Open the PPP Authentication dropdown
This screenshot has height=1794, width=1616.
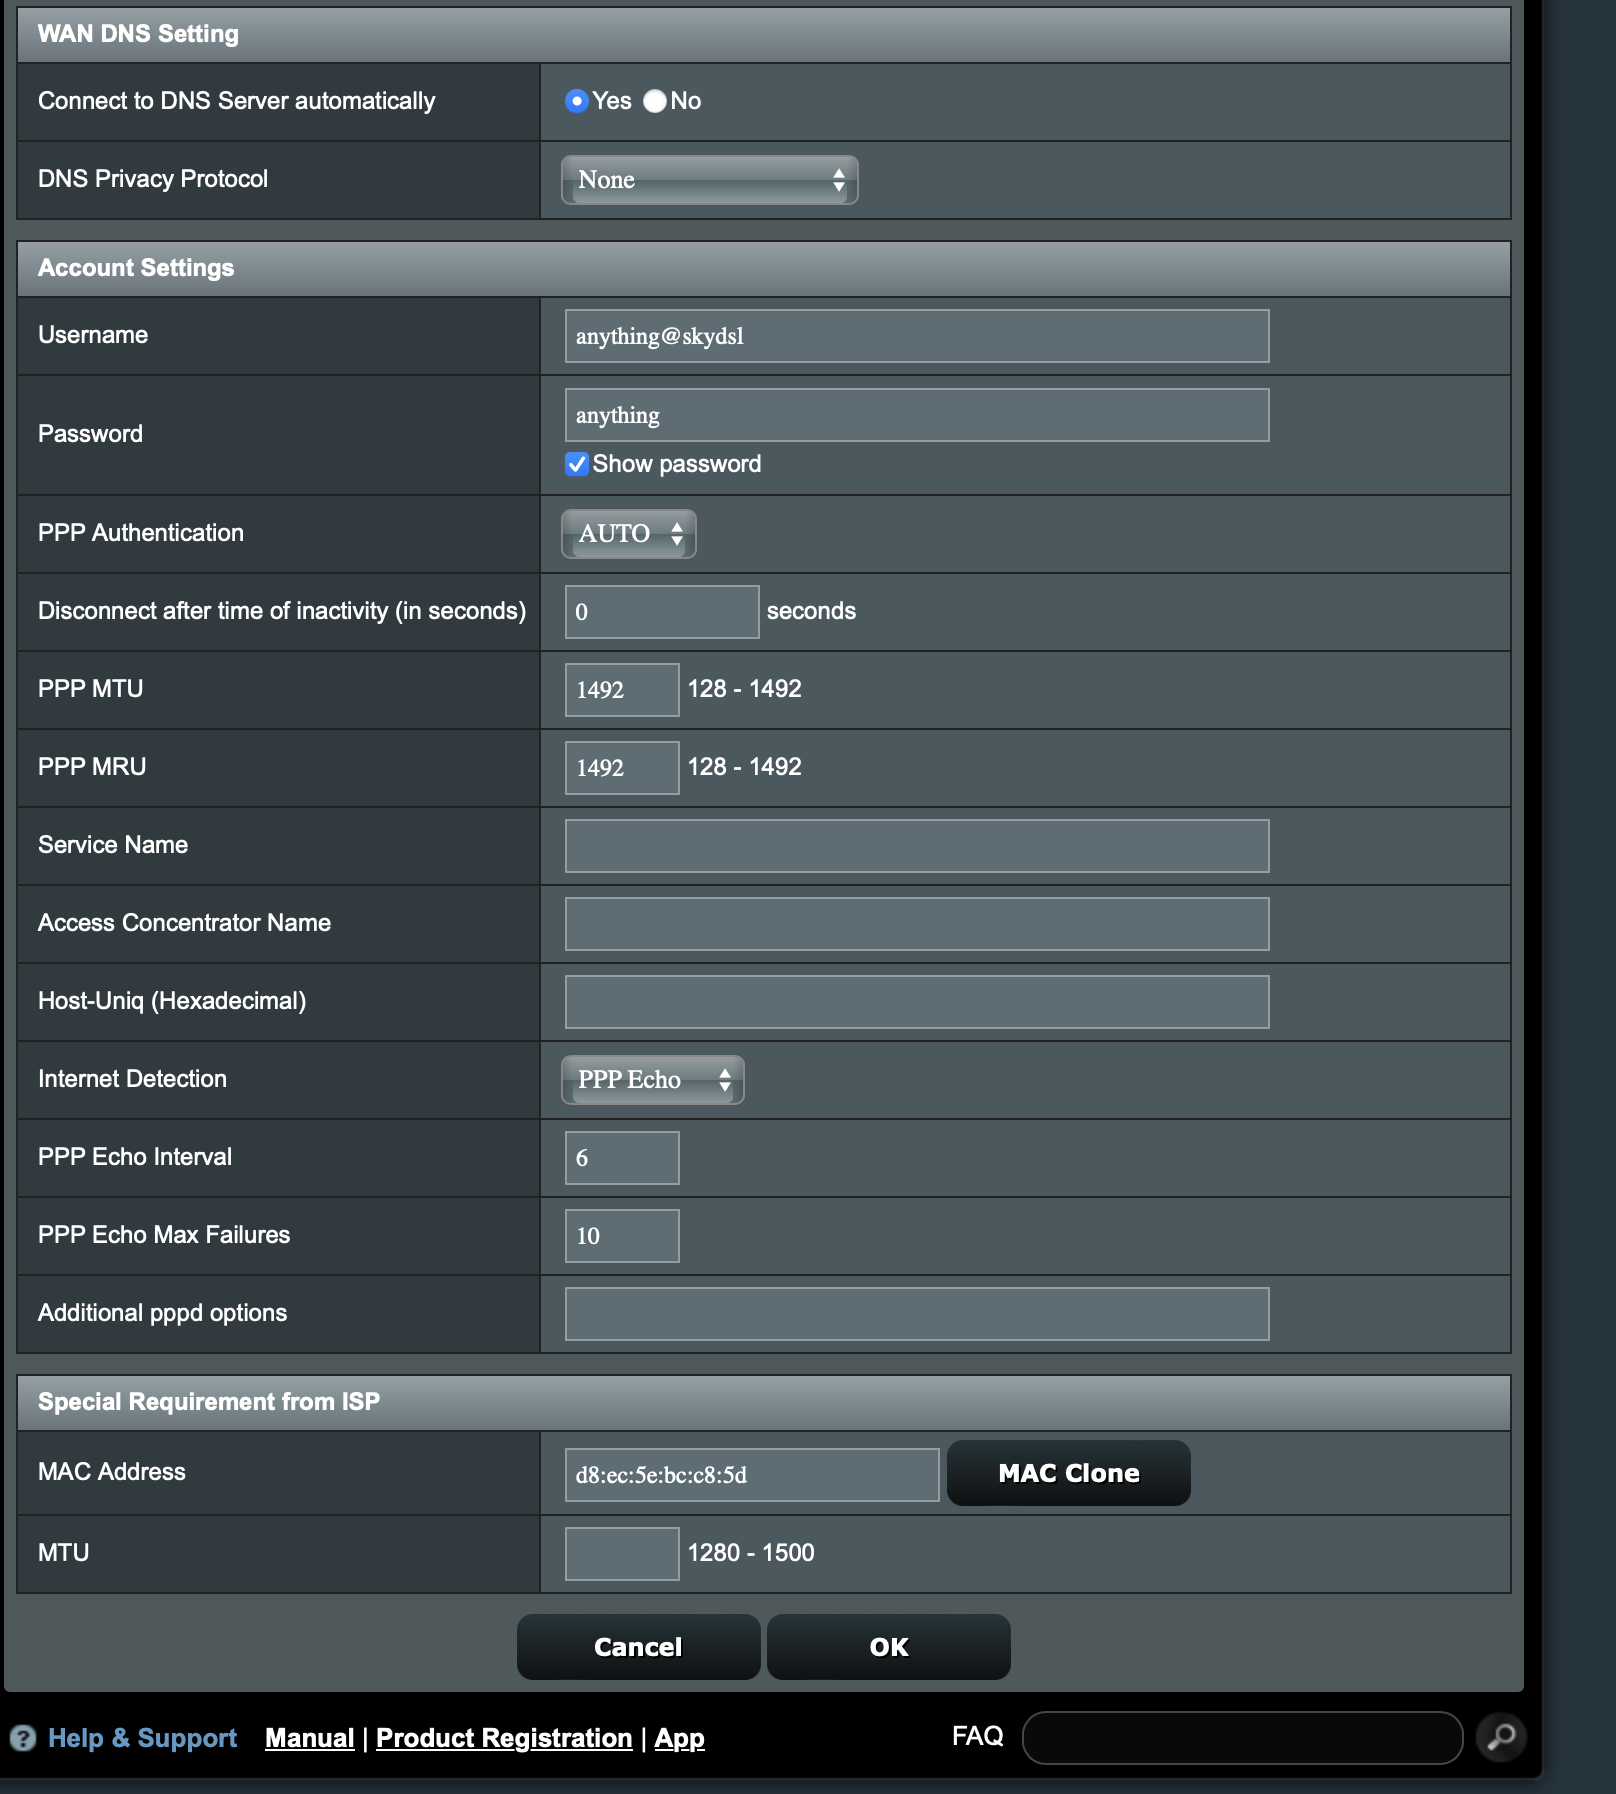point(628,534)
